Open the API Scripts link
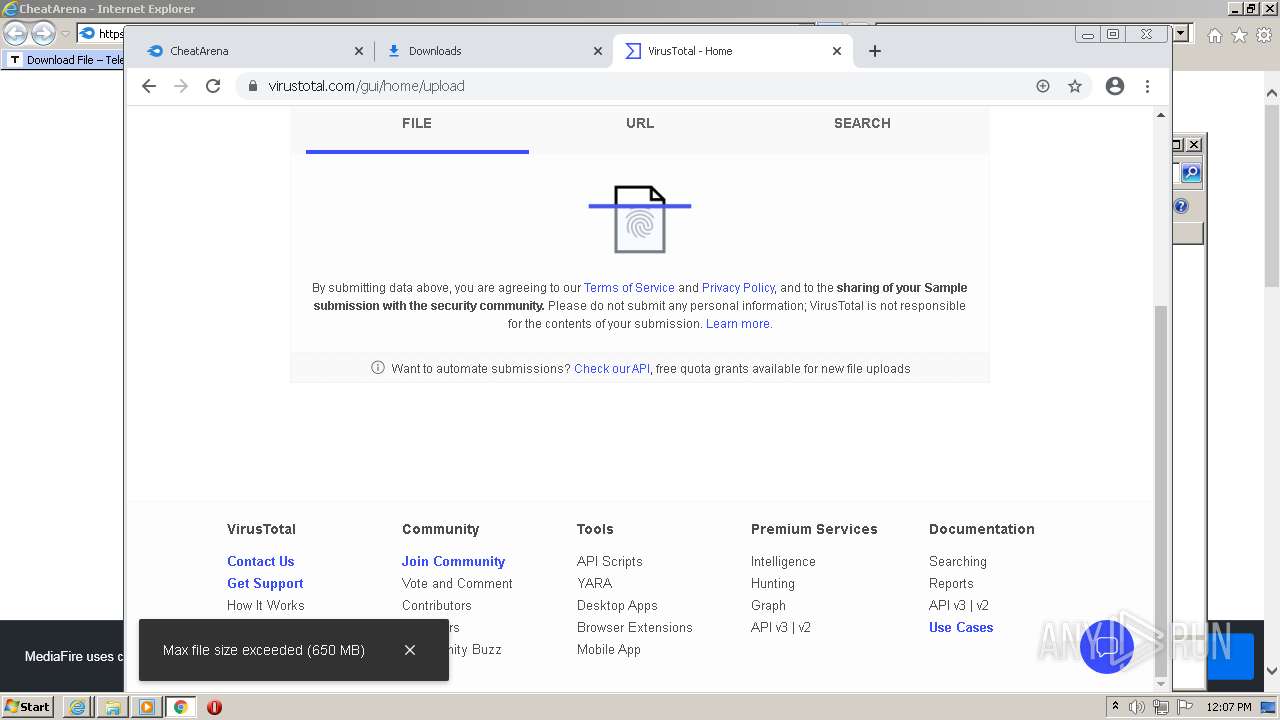 pyautogui.click(x=610, y=561)
